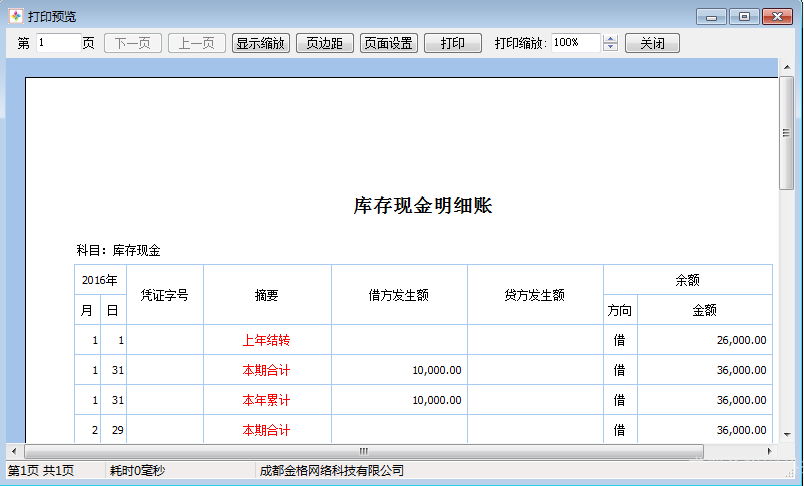Click the horizontal scrollbar right arrow

pos(771,451)
